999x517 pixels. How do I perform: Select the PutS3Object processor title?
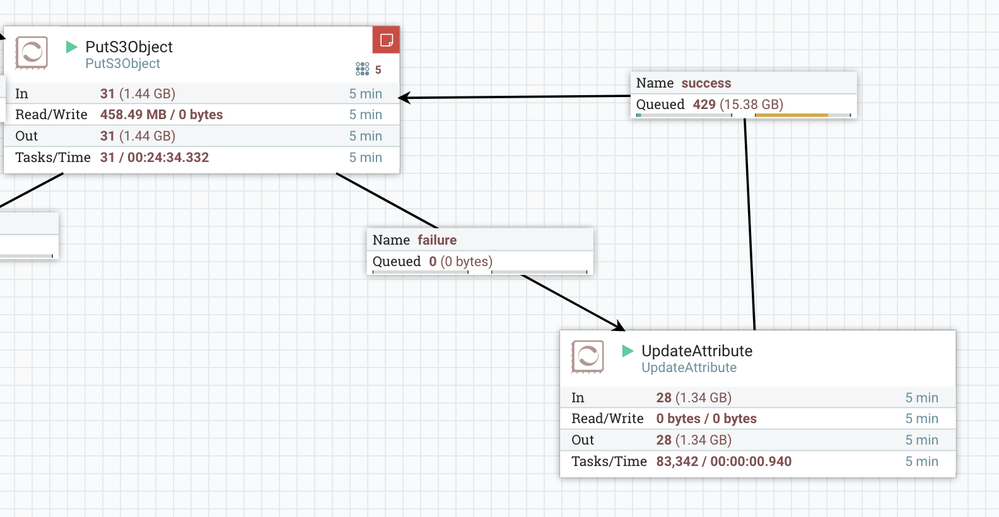(x=129, y=47)
